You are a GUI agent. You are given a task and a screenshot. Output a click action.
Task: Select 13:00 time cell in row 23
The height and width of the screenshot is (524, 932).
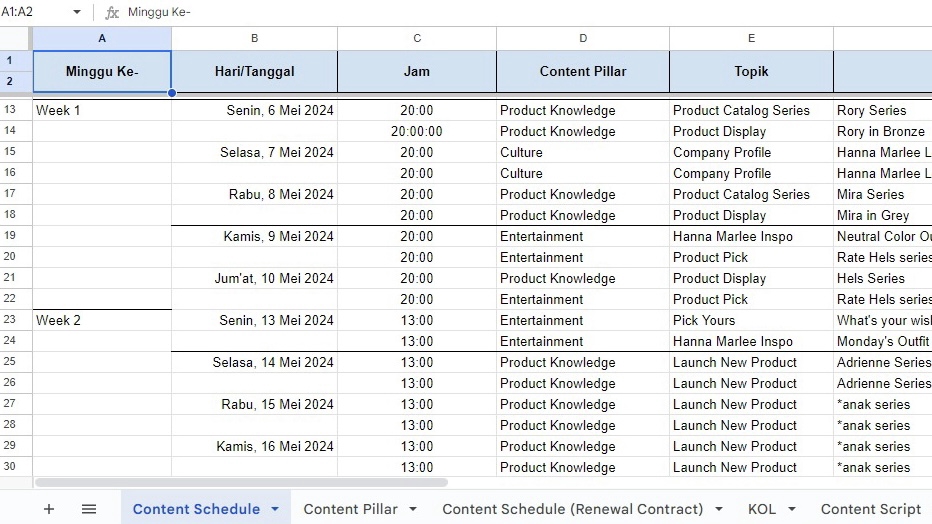coord(417,320)
